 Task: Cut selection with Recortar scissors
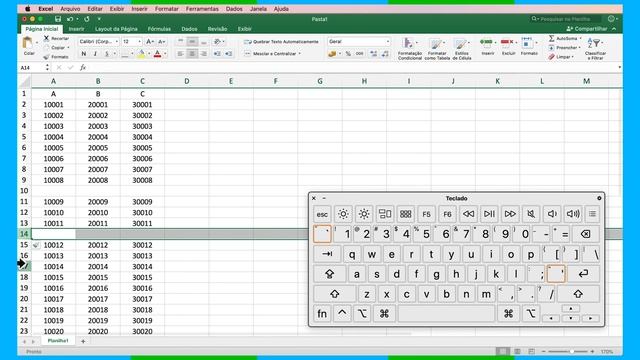(x=46, y=38)
